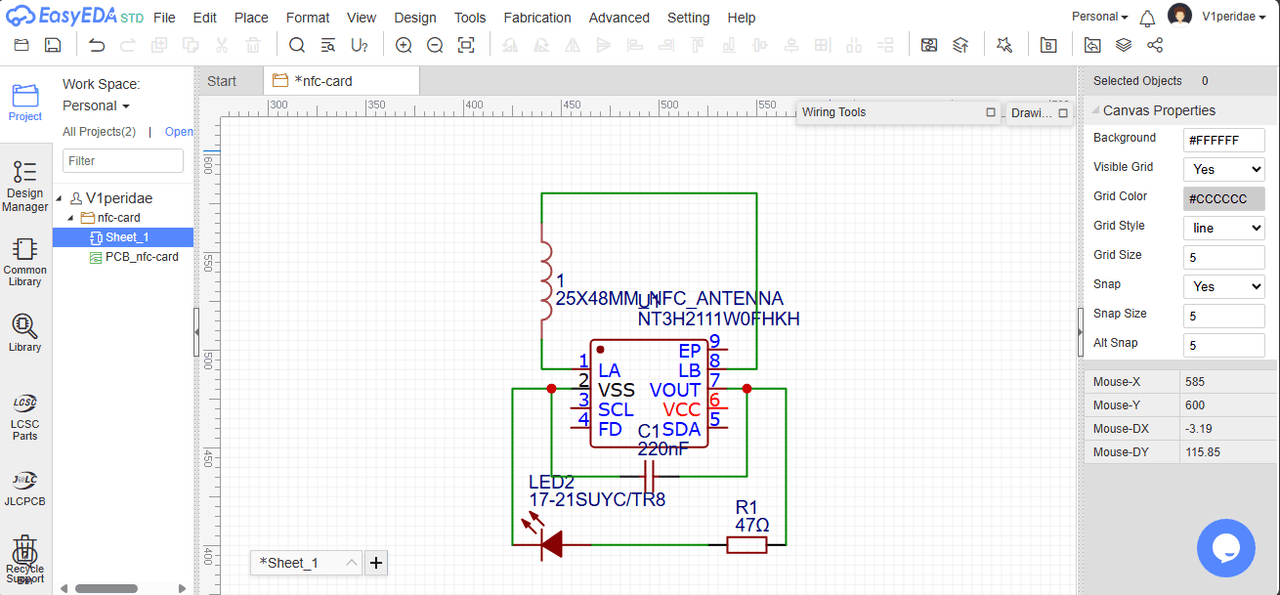Image resolution: width=1280 pixels, height=595 pixels.
Task: Click the Share icon in the toolbar
Action: pyautogui.click(x=1155, y=45)
